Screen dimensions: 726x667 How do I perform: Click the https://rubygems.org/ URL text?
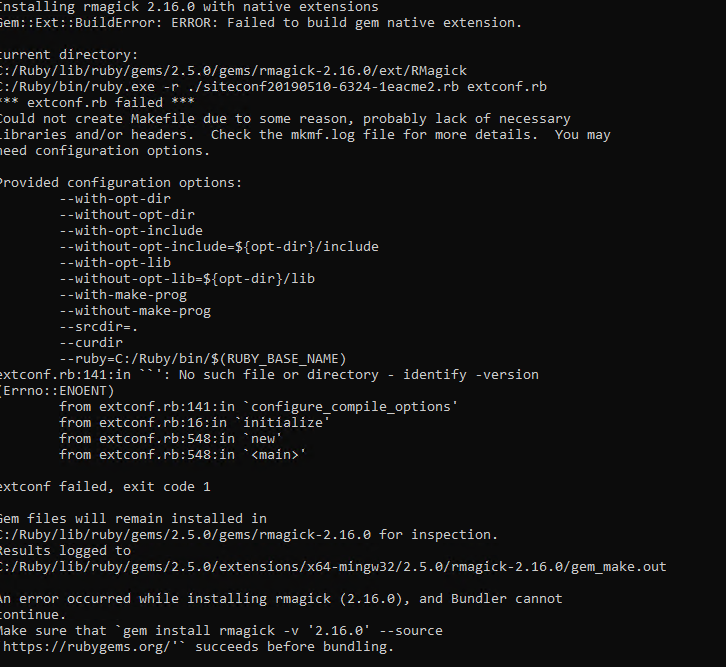pos(89,647)
